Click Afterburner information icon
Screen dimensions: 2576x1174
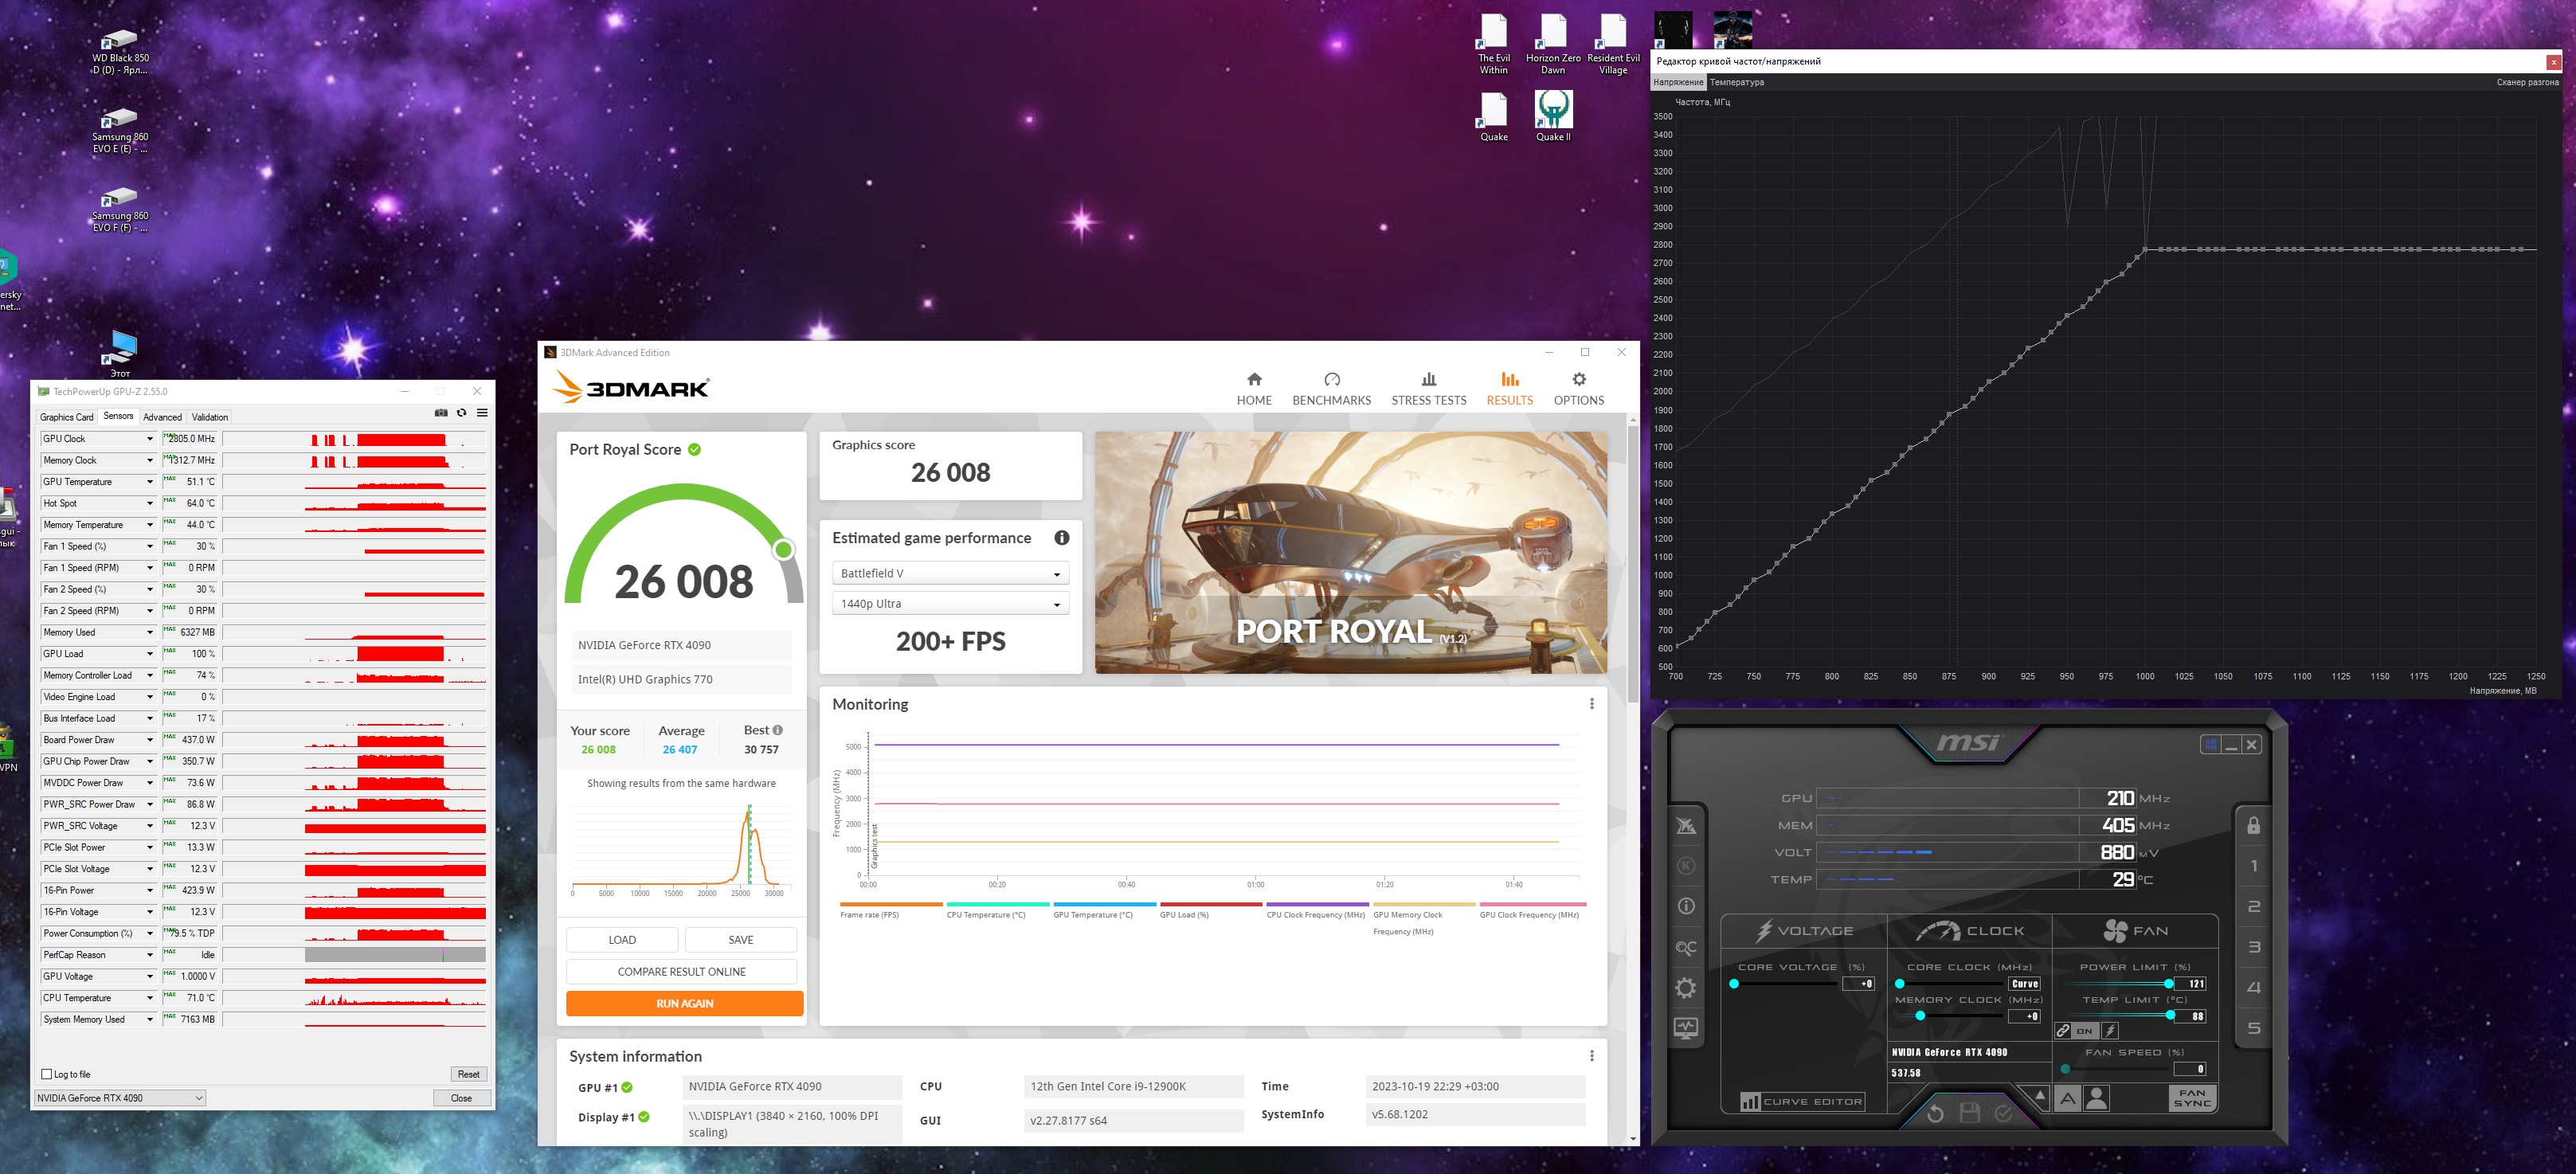(1686, 906)
